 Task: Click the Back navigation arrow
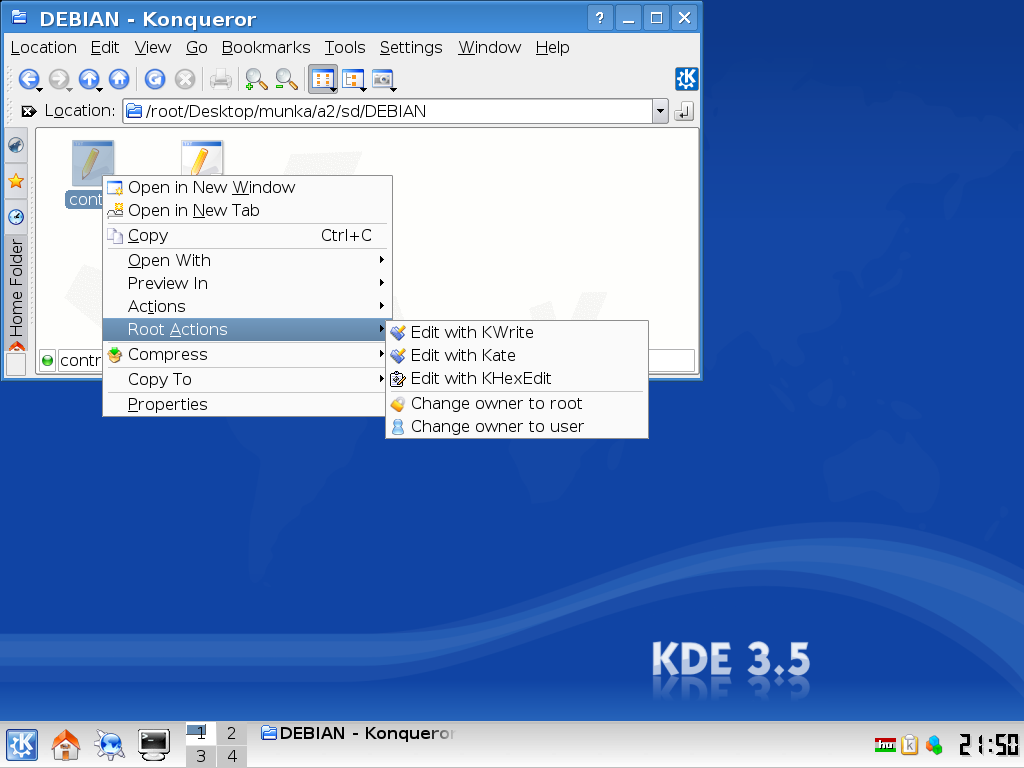coord(28,79)
